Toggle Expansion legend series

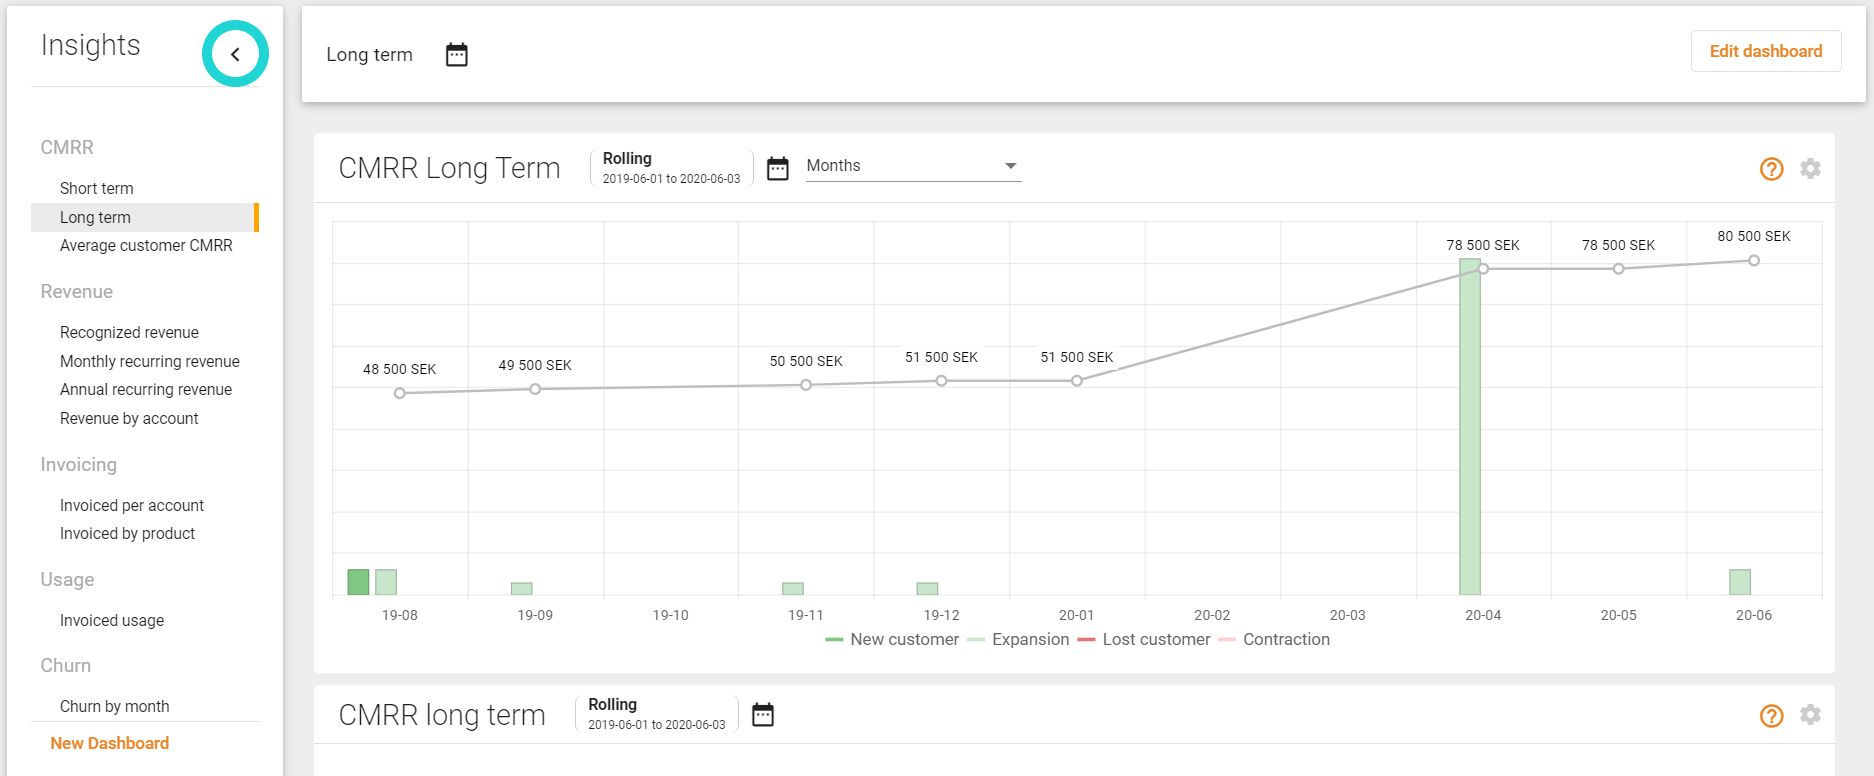tap(1019, 639)
